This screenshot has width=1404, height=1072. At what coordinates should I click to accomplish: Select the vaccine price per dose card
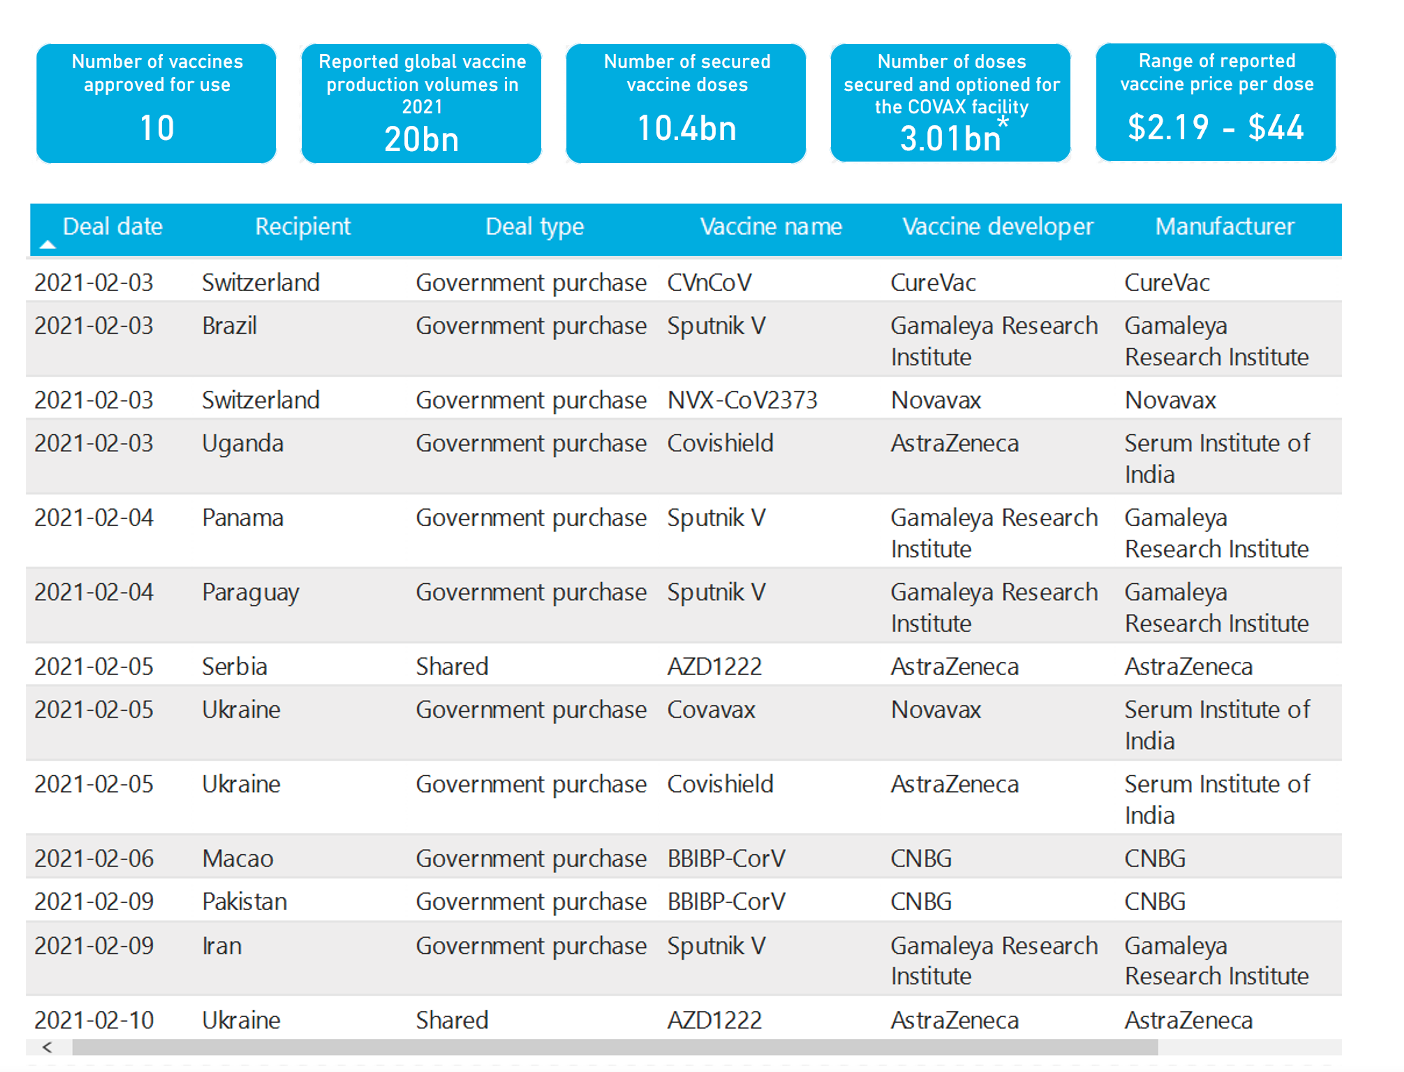[x=1215, y=103]
